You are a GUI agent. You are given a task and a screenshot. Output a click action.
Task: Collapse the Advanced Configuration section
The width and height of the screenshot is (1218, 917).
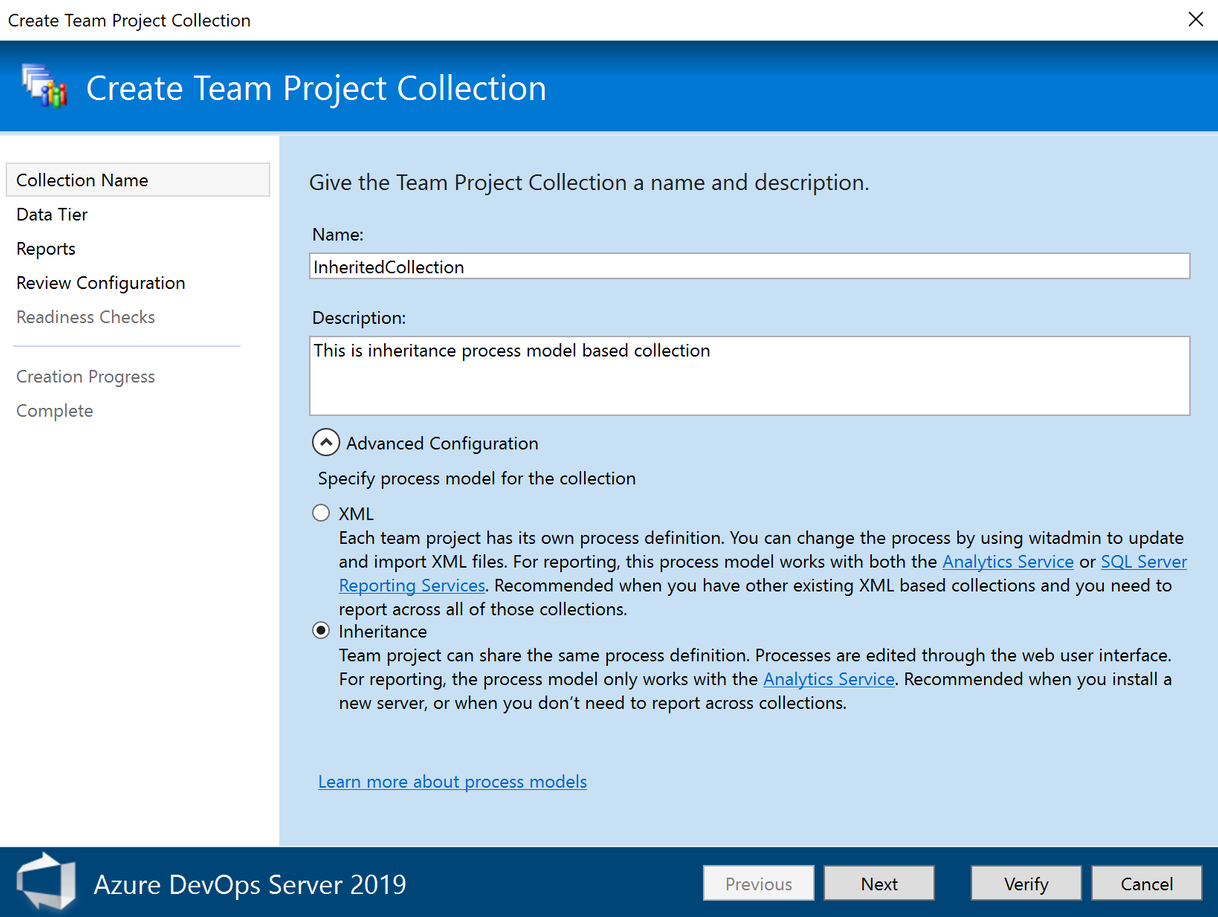point(326,443)
